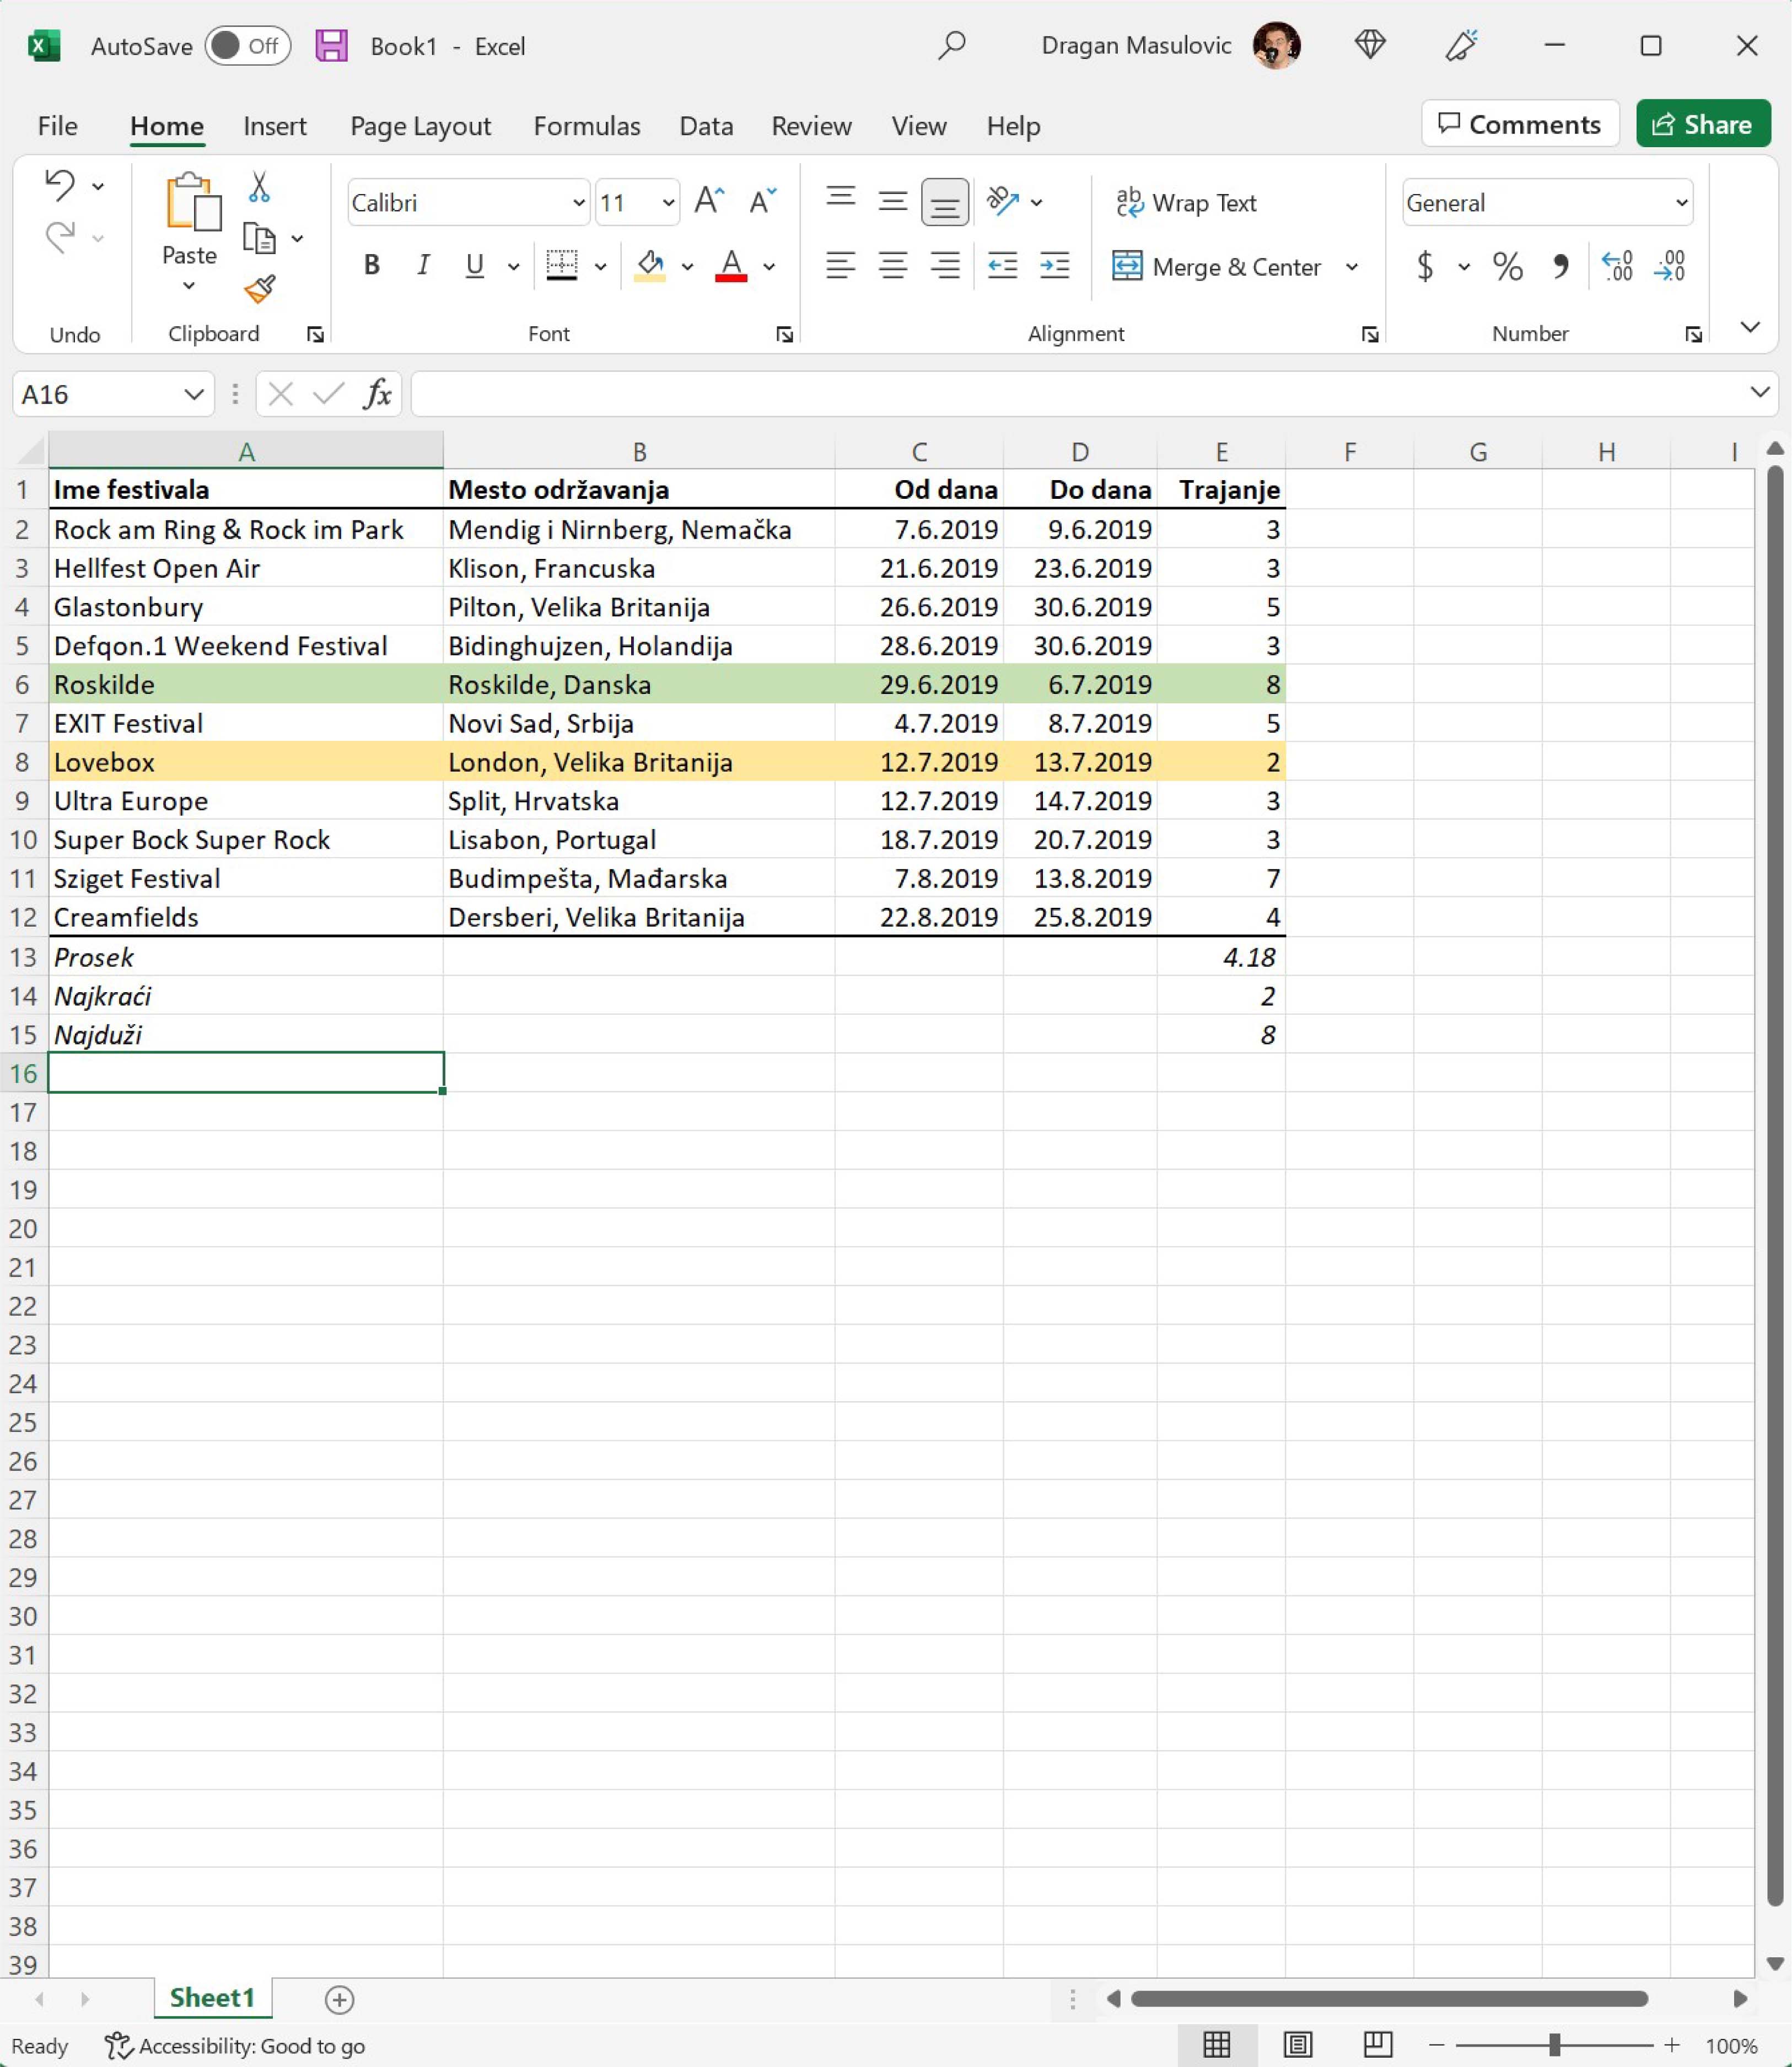Screen dimensions: 1792x2067
Task: Switch to the Insert ribbon tab
Action: click(x=274, y=126)
